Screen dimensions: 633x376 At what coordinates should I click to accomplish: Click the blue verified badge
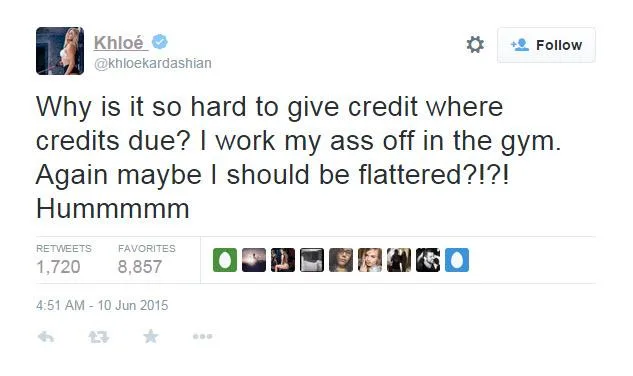(160, 42)
